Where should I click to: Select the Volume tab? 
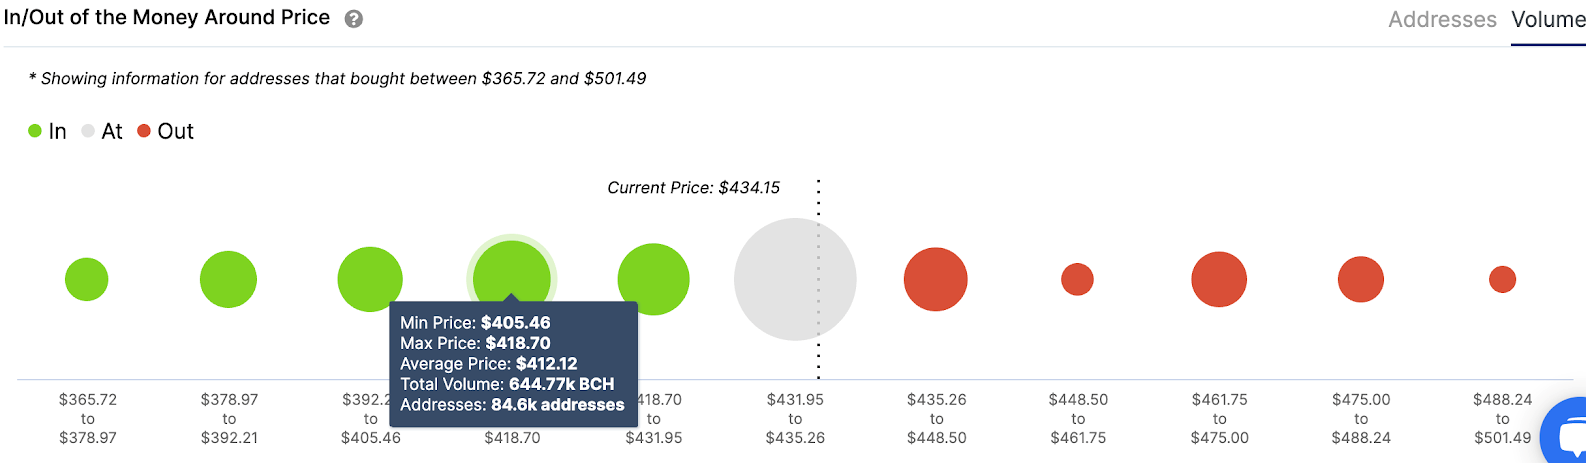(x=1547, y=20)
